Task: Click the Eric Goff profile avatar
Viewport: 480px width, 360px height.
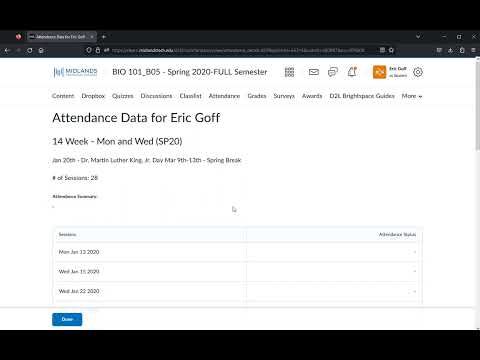Action: (379, 72)
